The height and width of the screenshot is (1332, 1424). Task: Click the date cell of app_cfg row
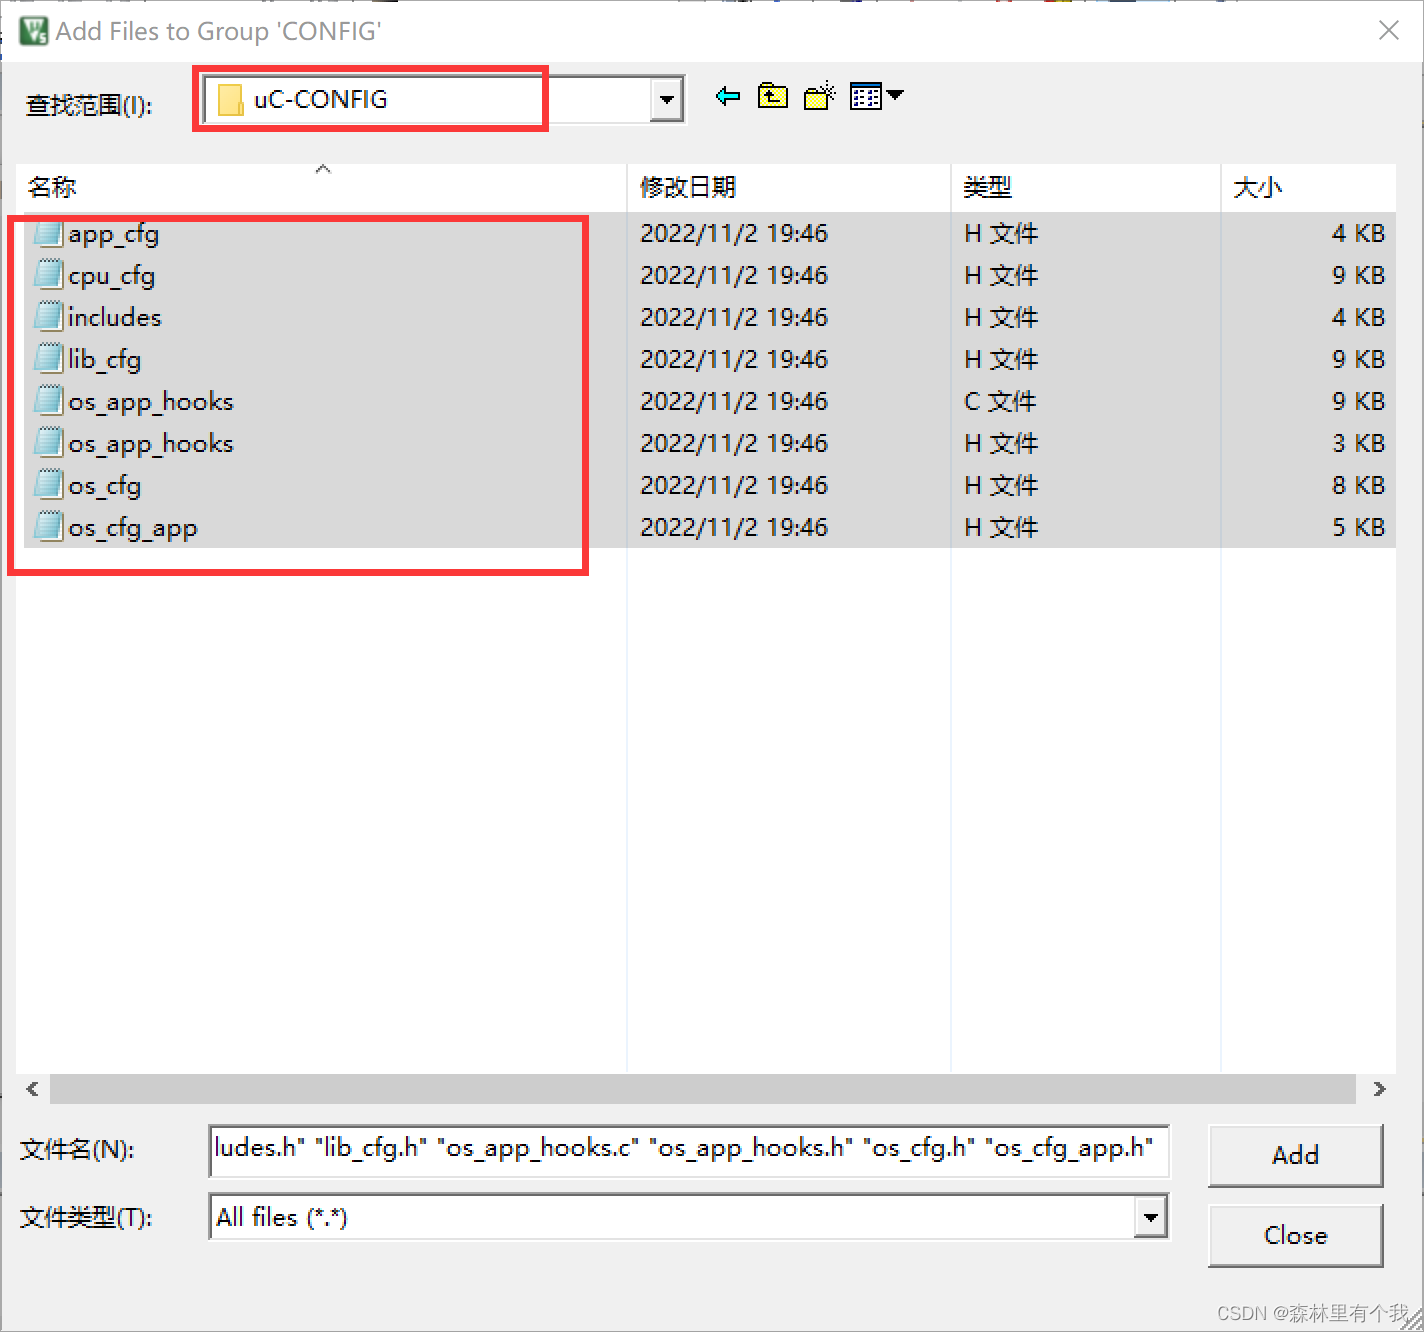pyautogui.click(x=734, y=233)
